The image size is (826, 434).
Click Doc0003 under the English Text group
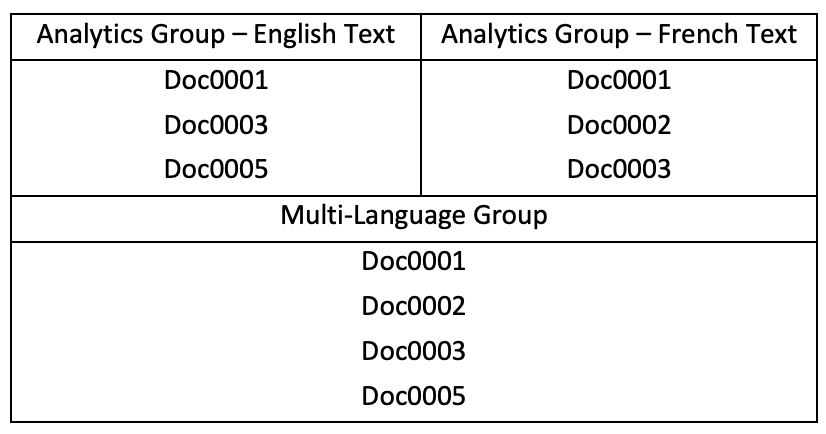216,125
